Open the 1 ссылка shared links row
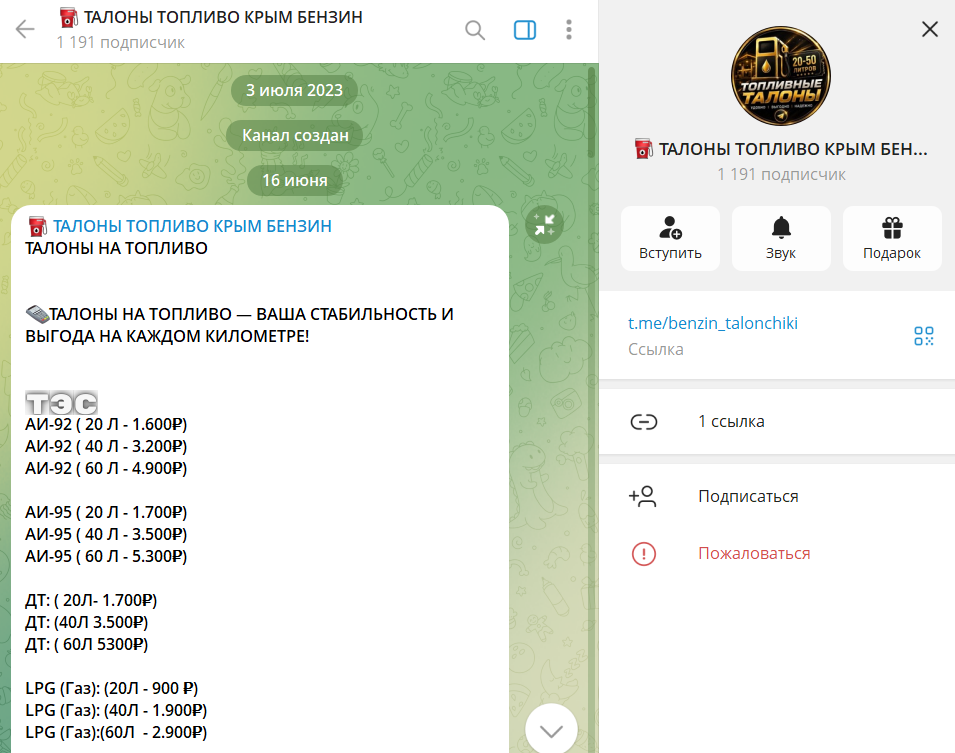955x753 pixels. (777, 422)
